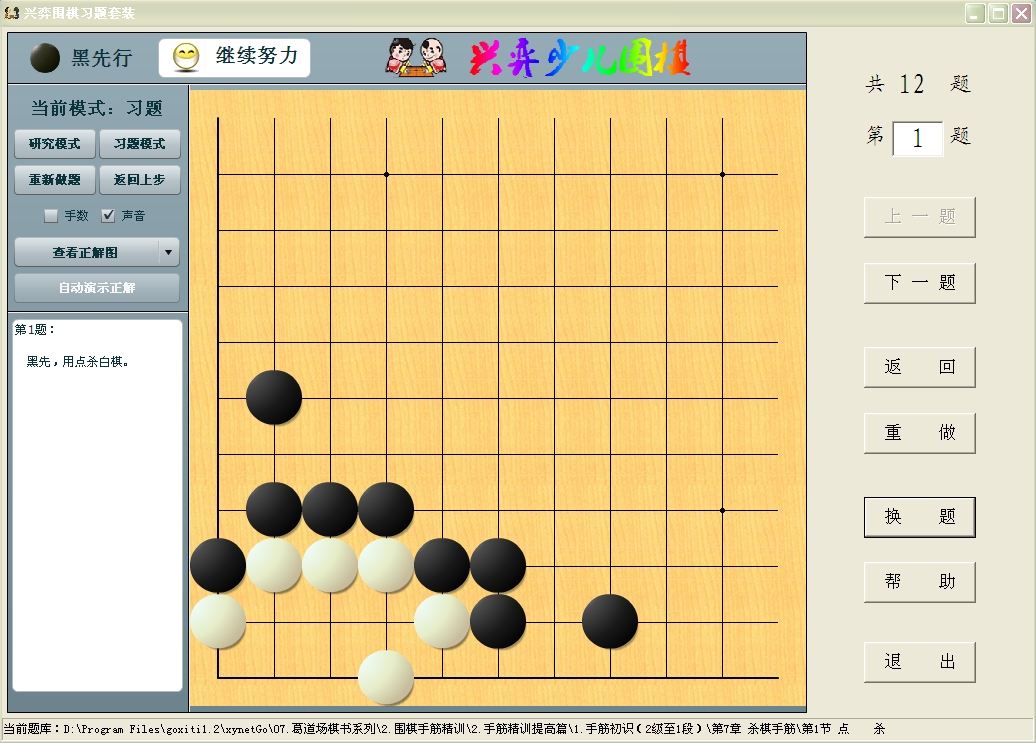
Task: Click the colorful 兴弈少儿围棋 title logo
Action: pos(580,57)
